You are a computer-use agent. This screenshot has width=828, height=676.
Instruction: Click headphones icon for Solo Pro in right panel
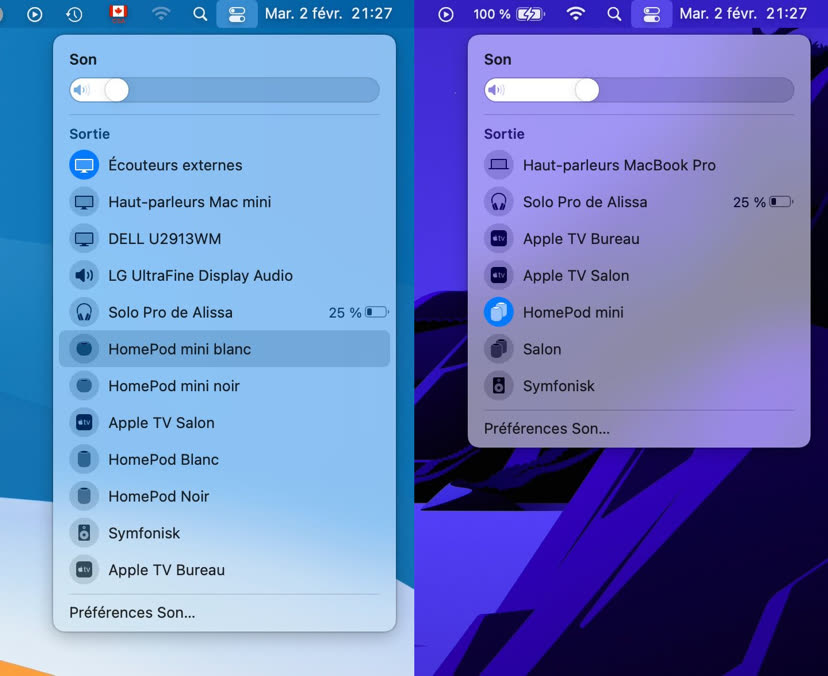498,202
